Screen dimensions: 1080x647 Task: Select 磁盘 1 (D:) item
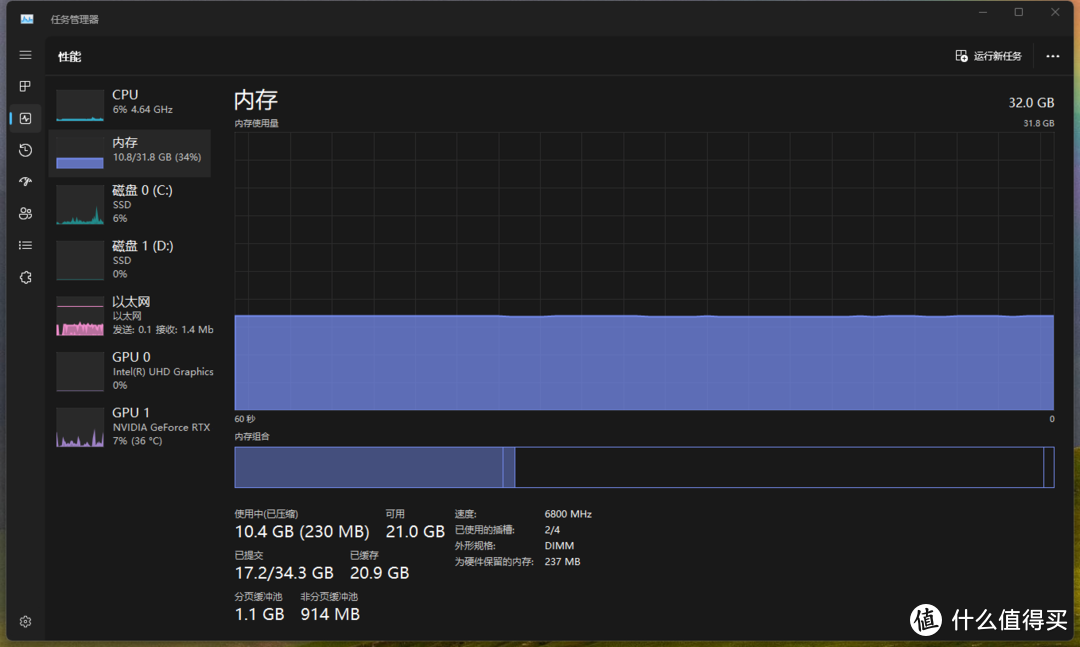point(131,260)
